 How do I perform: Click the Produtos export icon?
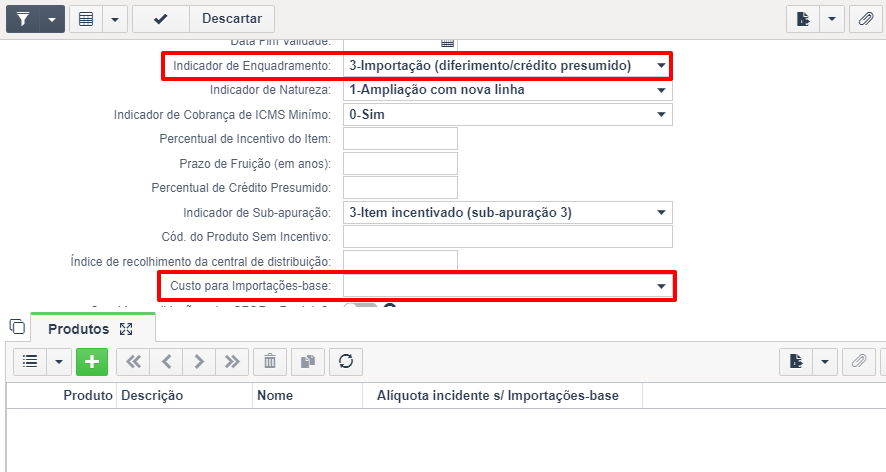click(x=796, y=361)
